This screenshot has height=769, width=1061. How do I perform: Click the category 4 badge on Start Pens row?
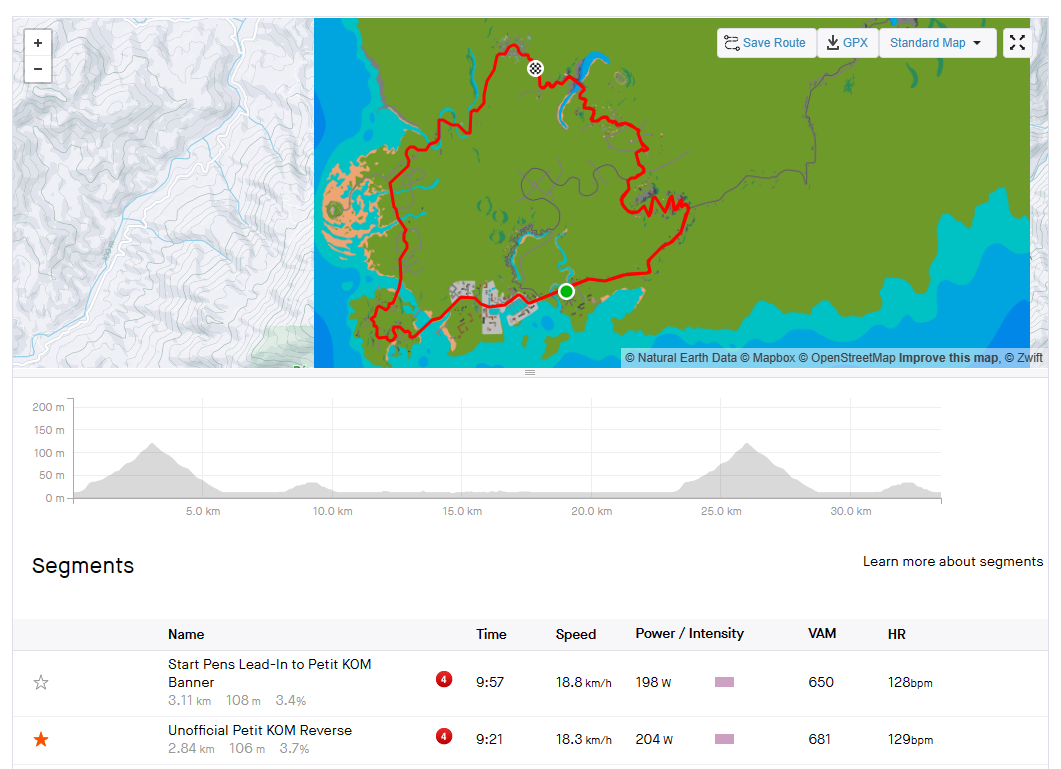[x=444, y=679]
